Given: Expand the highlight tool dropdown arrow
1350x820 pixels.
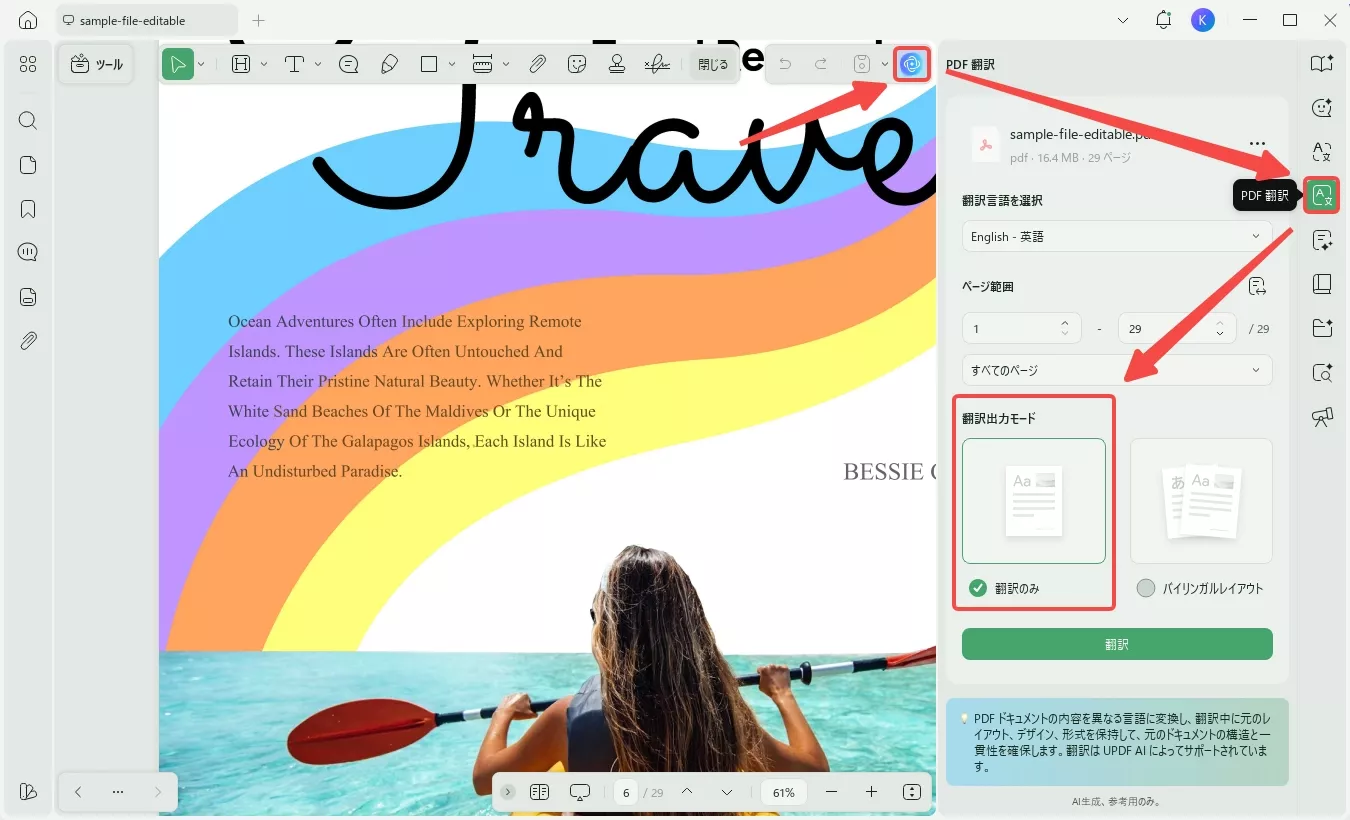Looking at the screenshot, I should (x=264, y=65).
